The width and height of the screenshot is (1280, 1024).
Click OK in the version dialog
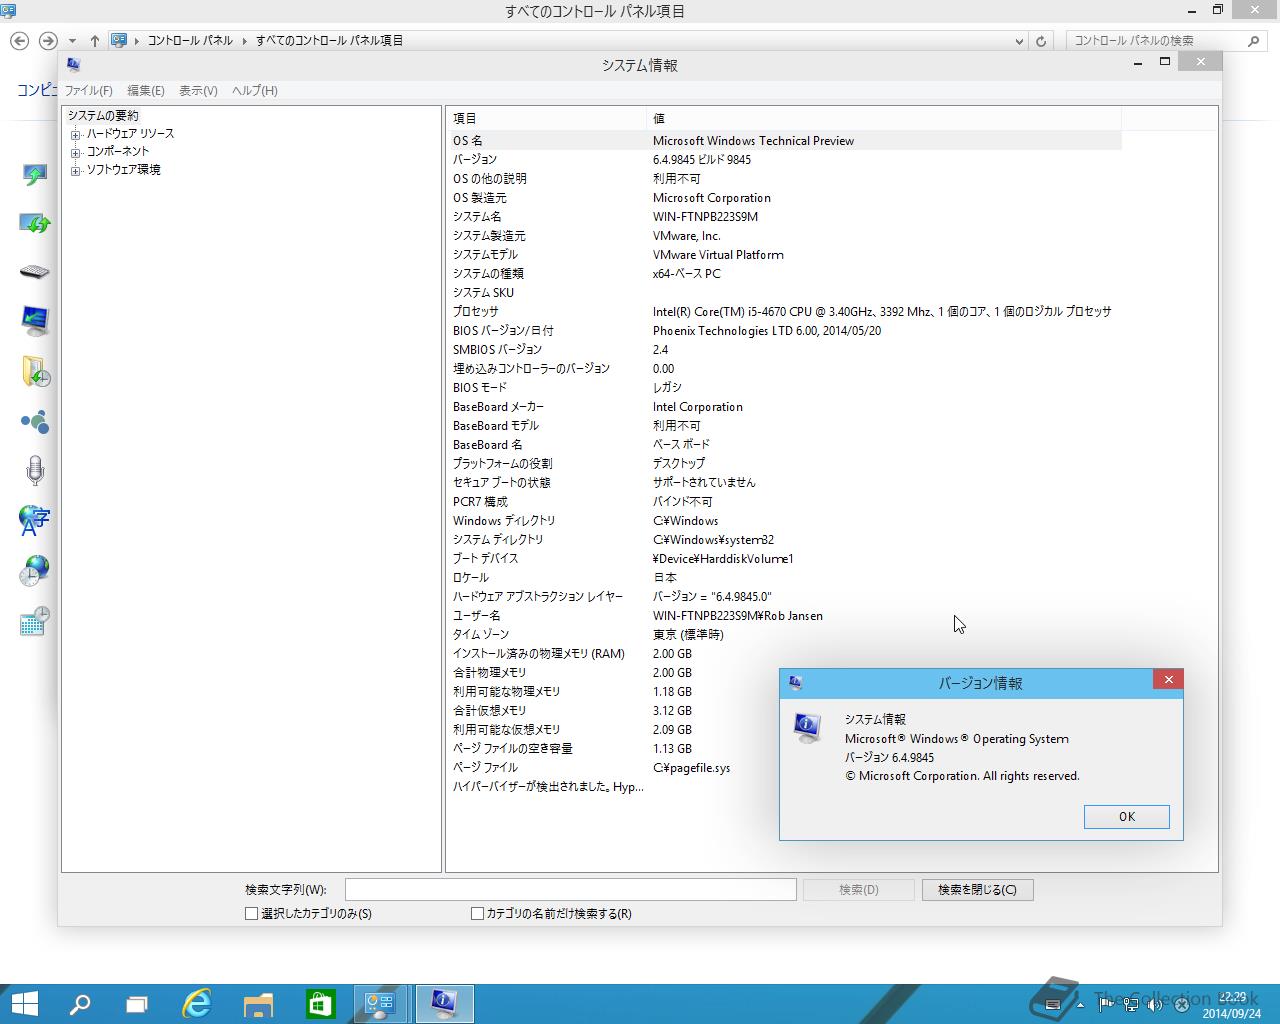tap(1127, 817)
